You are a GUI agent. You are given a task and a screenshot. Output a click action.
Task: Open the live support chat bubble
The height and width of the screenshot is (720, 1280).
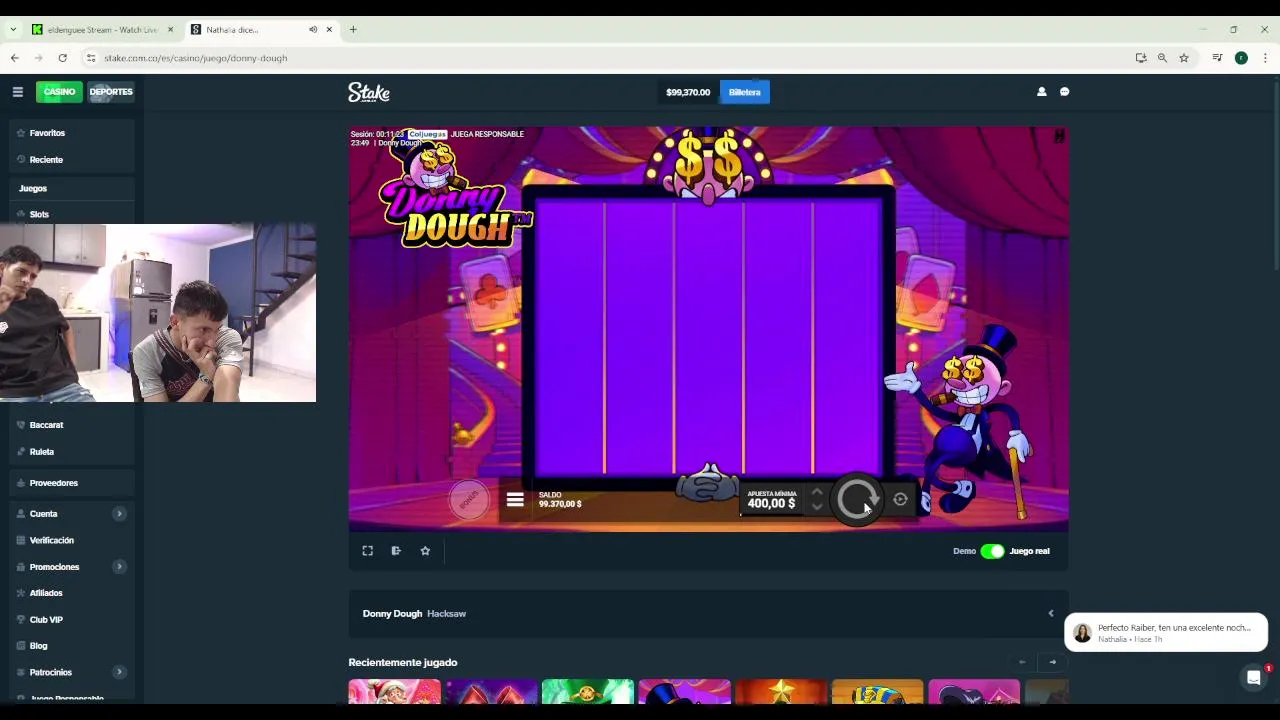tap(1253, 679)
